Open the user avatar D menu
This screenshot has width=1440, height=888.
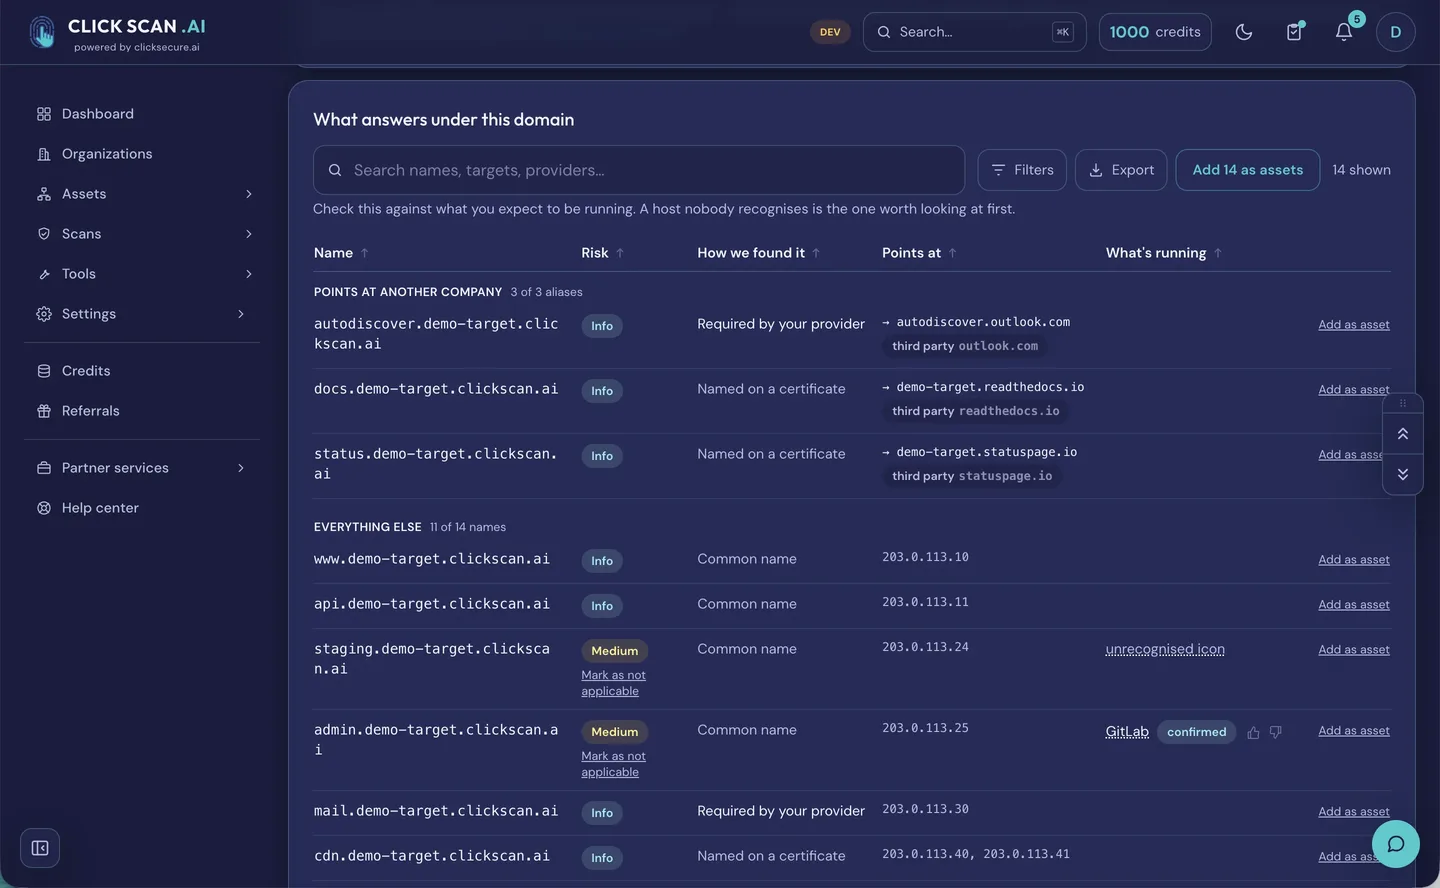coord(1395,32)
